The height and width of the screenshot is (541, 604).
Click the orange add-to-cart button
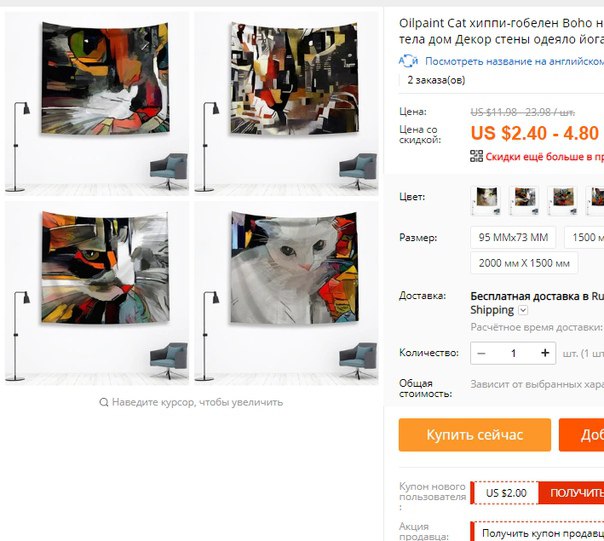581,435
